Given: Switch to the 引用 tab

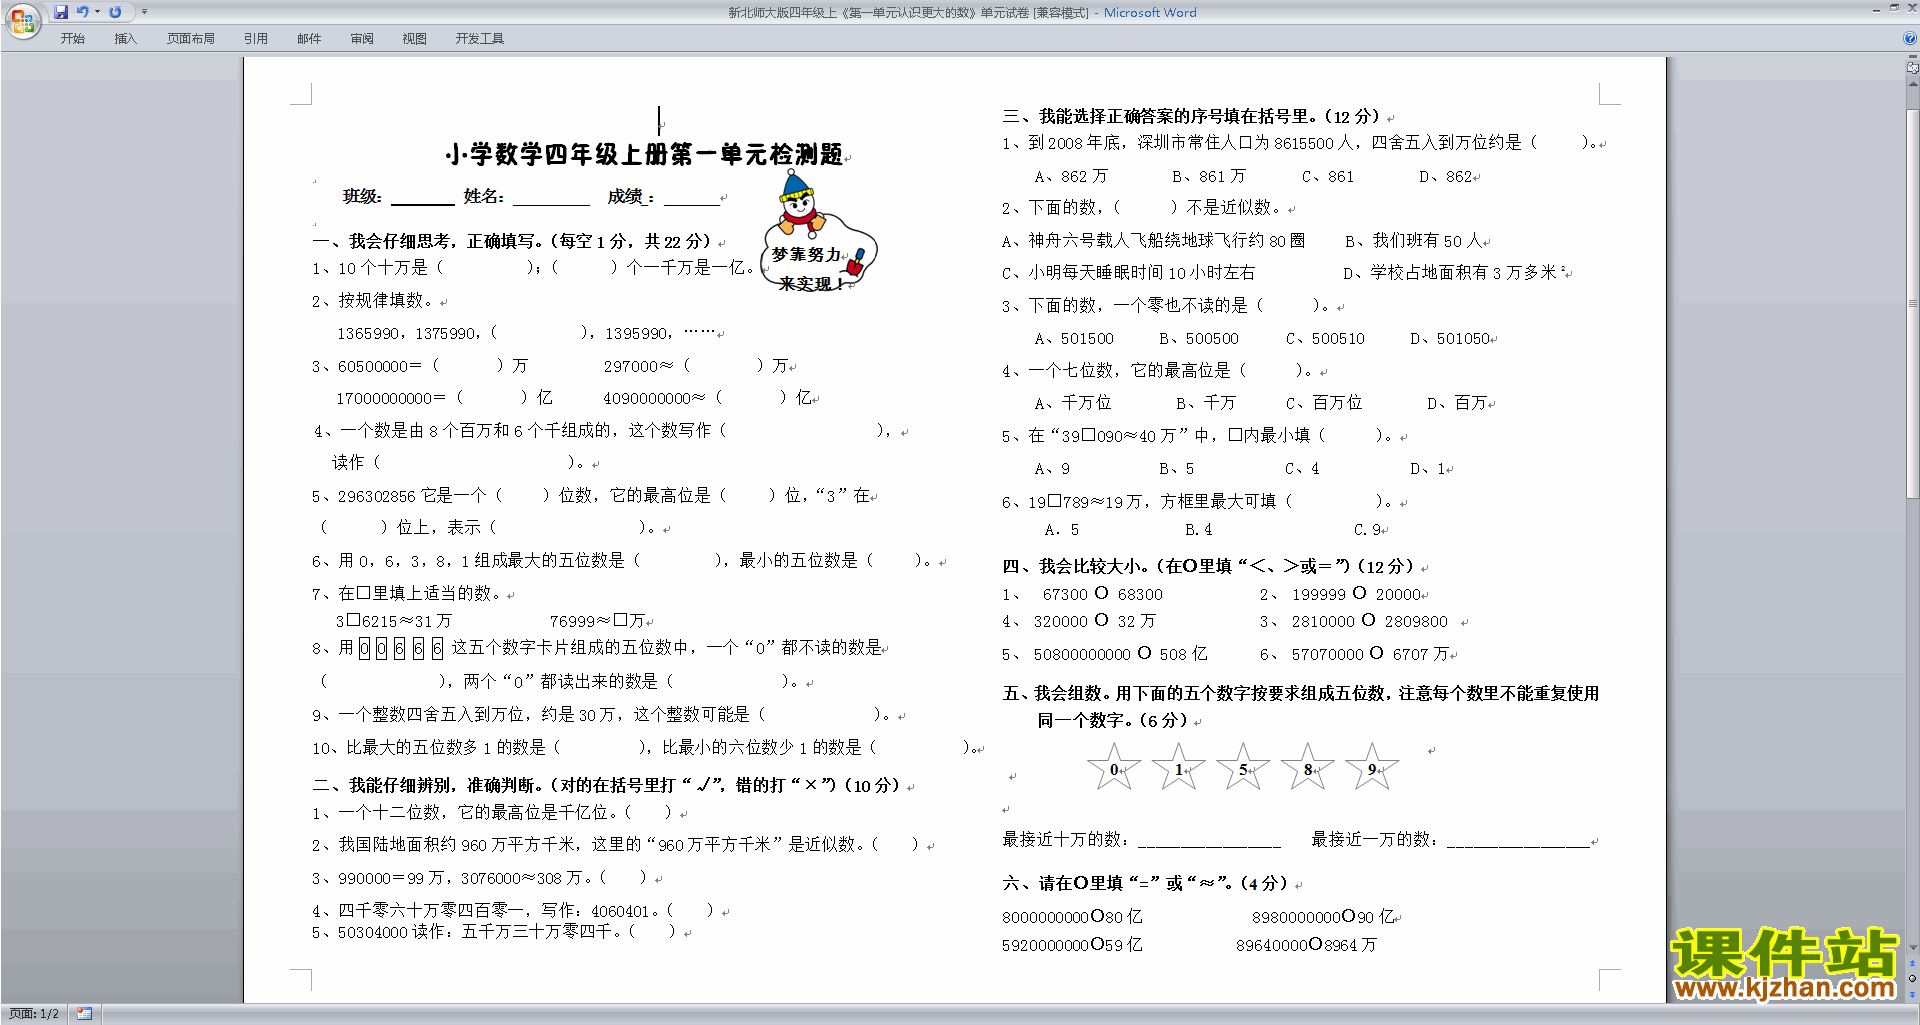Looking at the screenshot, I should coord(255,39).
